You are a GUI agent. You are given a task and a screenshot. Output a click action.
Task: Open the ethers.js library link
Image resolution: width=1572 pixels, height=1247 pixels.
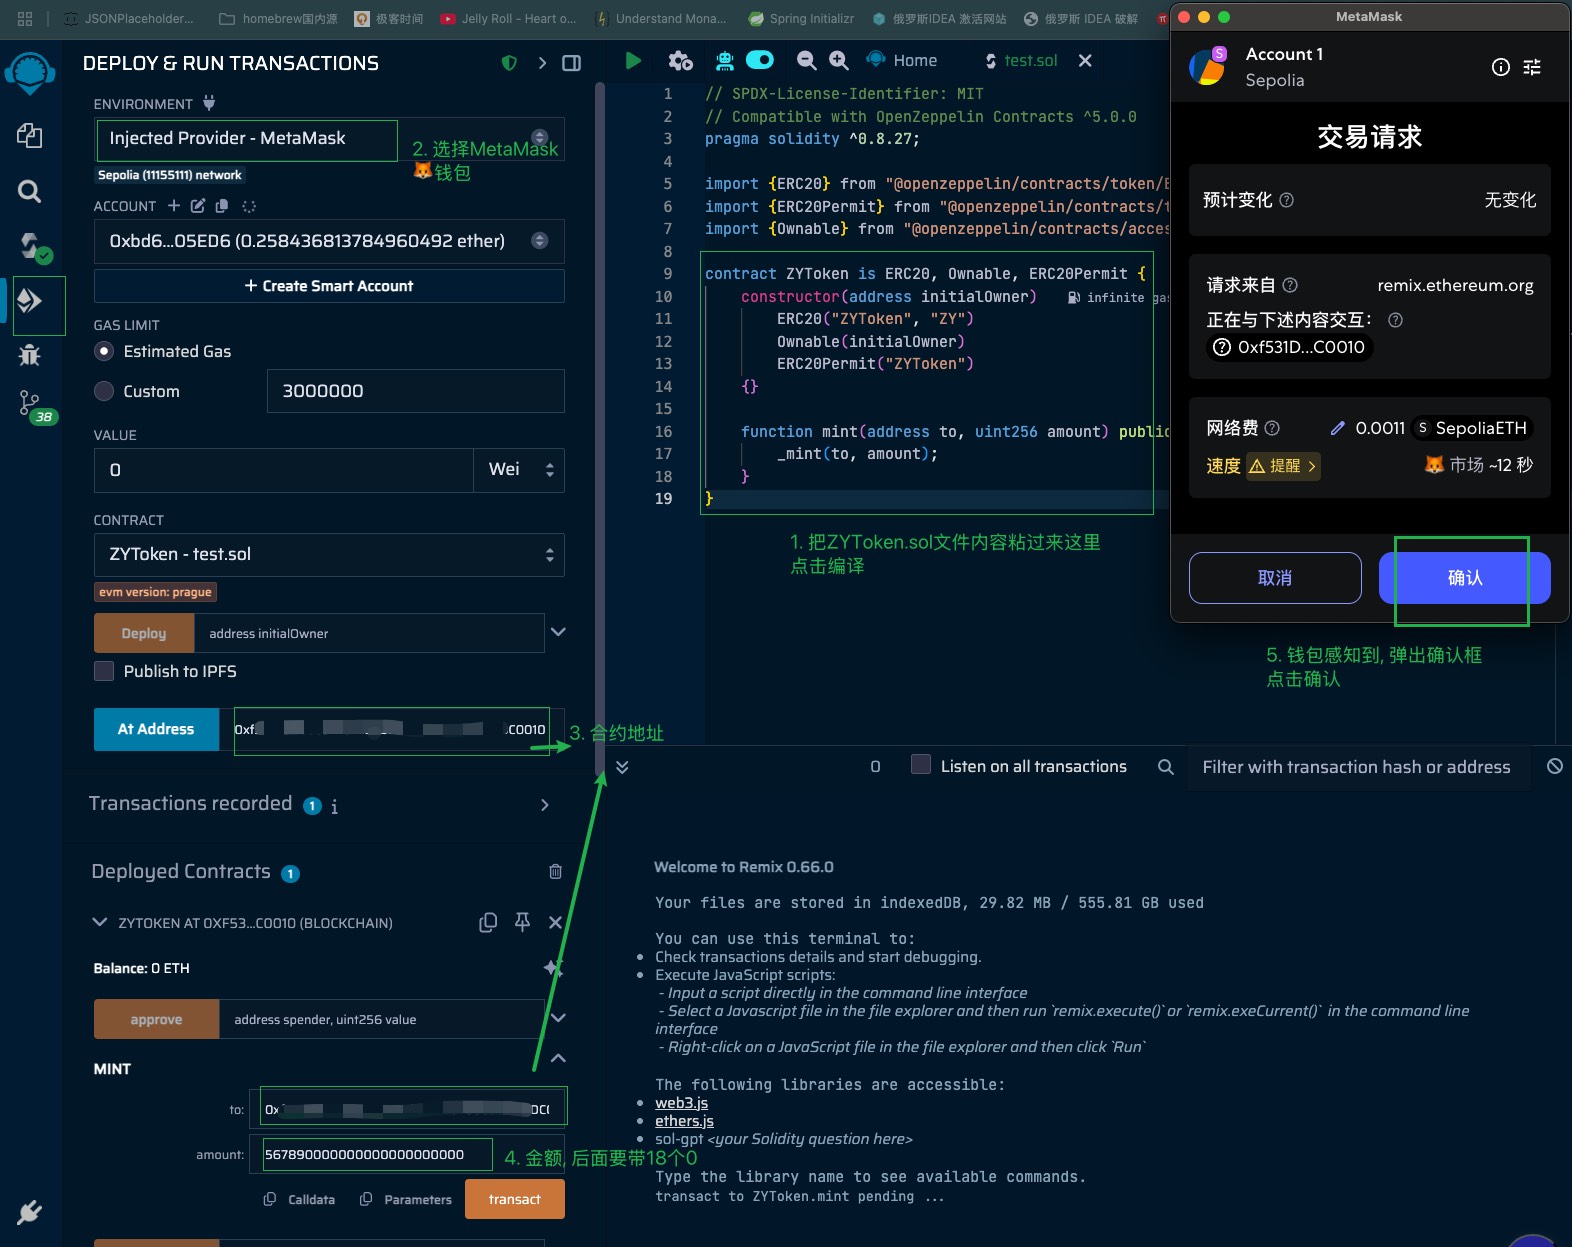click(684, 1120)
